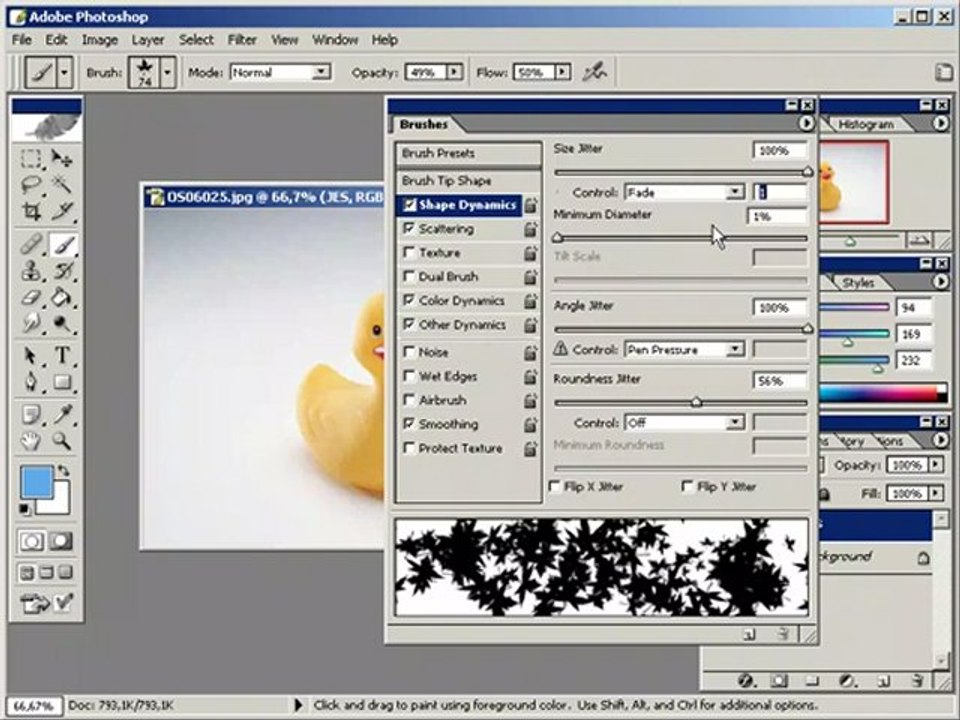Open the Brushes palette flyout menu

coord(806,124)
